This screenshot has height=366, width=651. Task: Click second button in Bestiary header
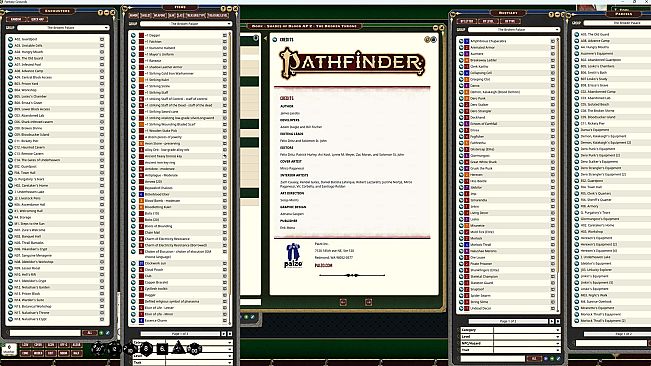(x=488, y=21)
